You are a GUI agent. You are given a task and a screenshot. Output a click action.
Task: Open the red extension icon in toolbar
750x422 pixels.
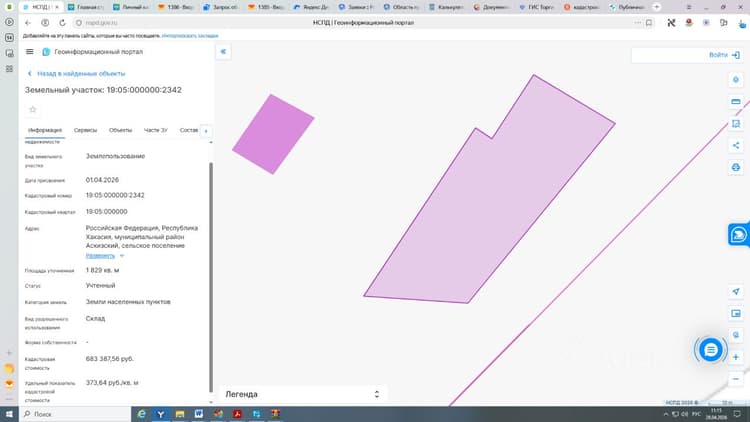(689, 22)
